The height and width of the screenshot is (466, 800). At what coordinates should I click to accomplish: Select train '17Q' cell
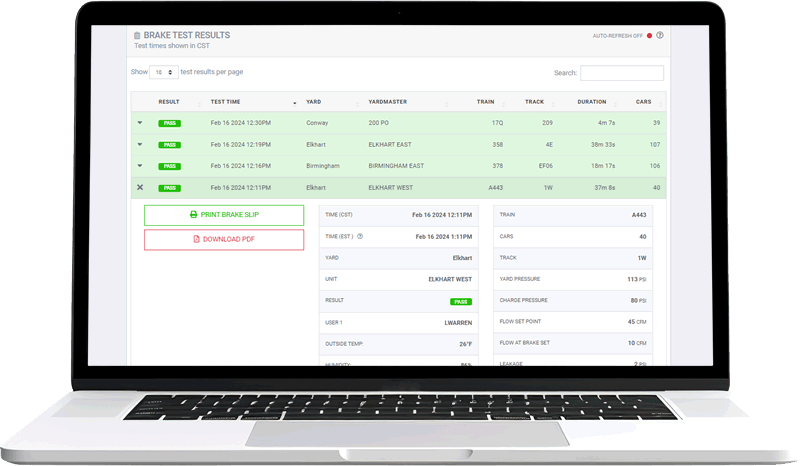coord(497,123)
